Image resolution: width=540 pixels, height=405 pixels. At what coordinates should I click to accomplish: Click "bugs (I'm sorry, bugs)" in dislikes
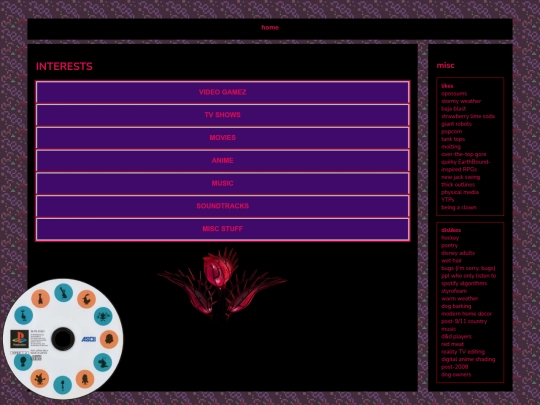tap(468, 268)
